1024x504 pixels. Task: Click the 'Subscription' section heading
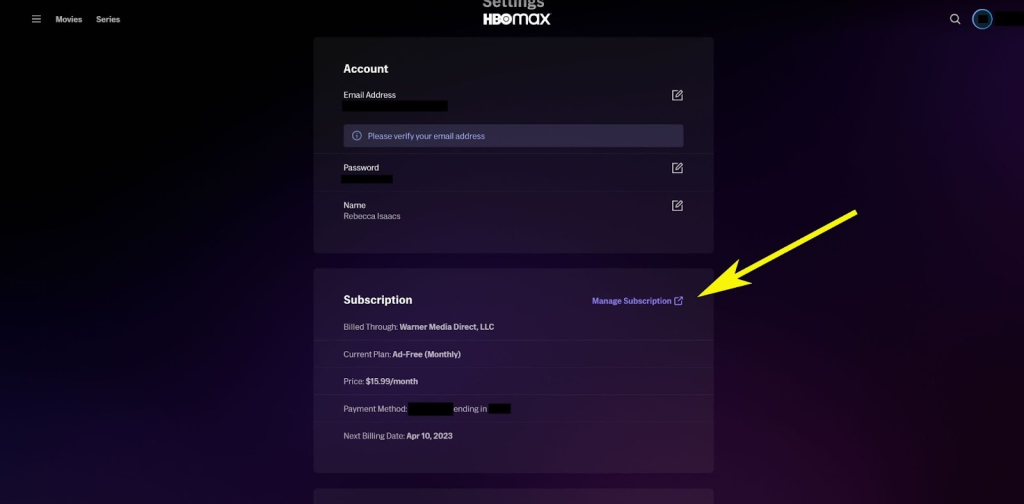tap(377, 300)
